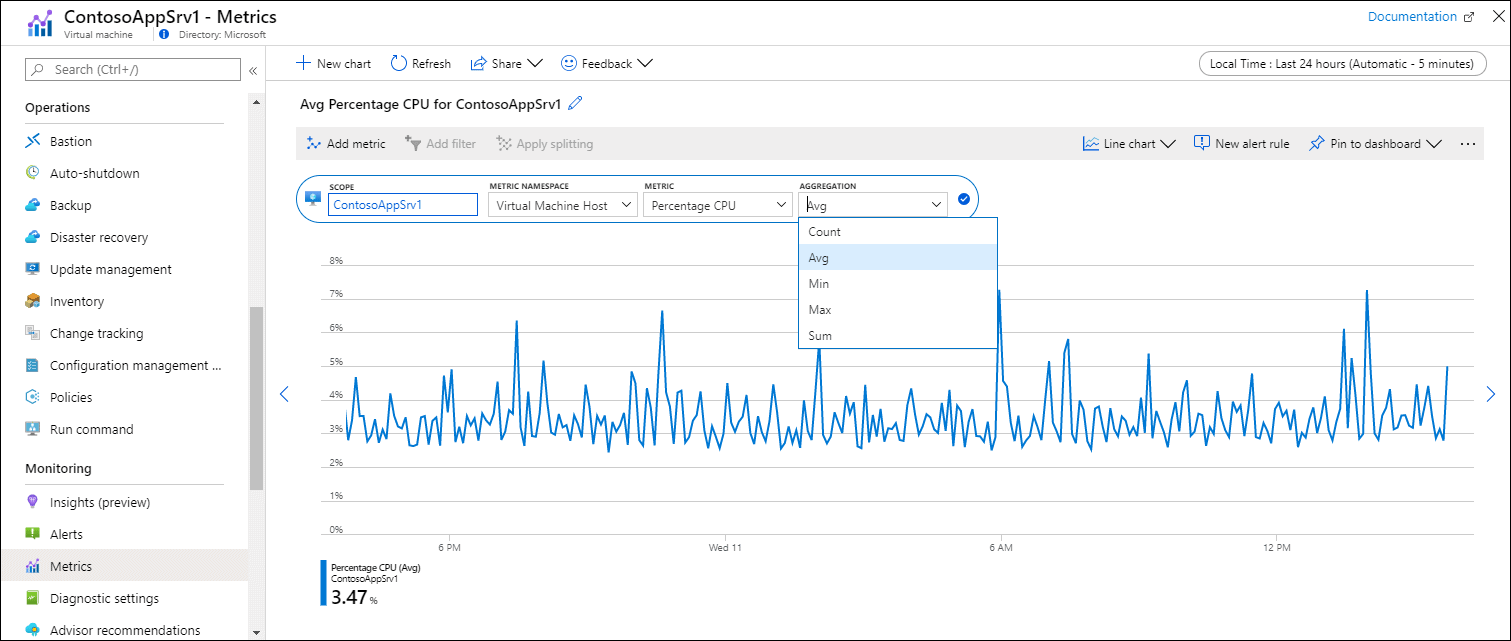Collapse the sidebar with the double-chevron icon
This screenshot has height=641, width=1511.
pyautogui.click(x=253, y=70)
